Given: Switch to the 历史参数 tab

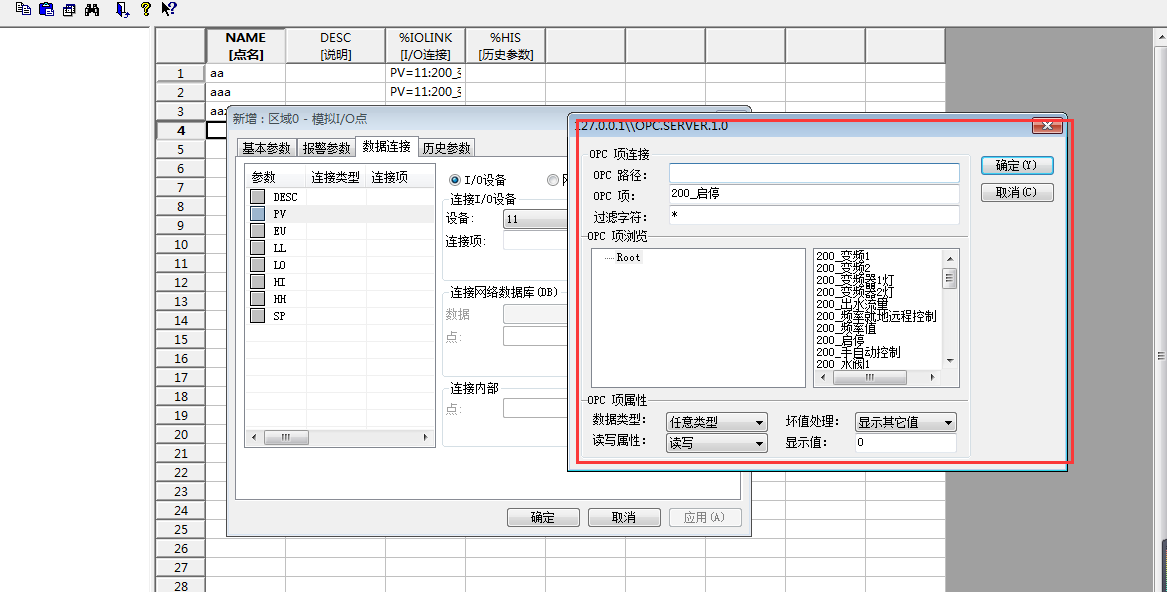Looking at the screenshot, I should click(447, 148).
